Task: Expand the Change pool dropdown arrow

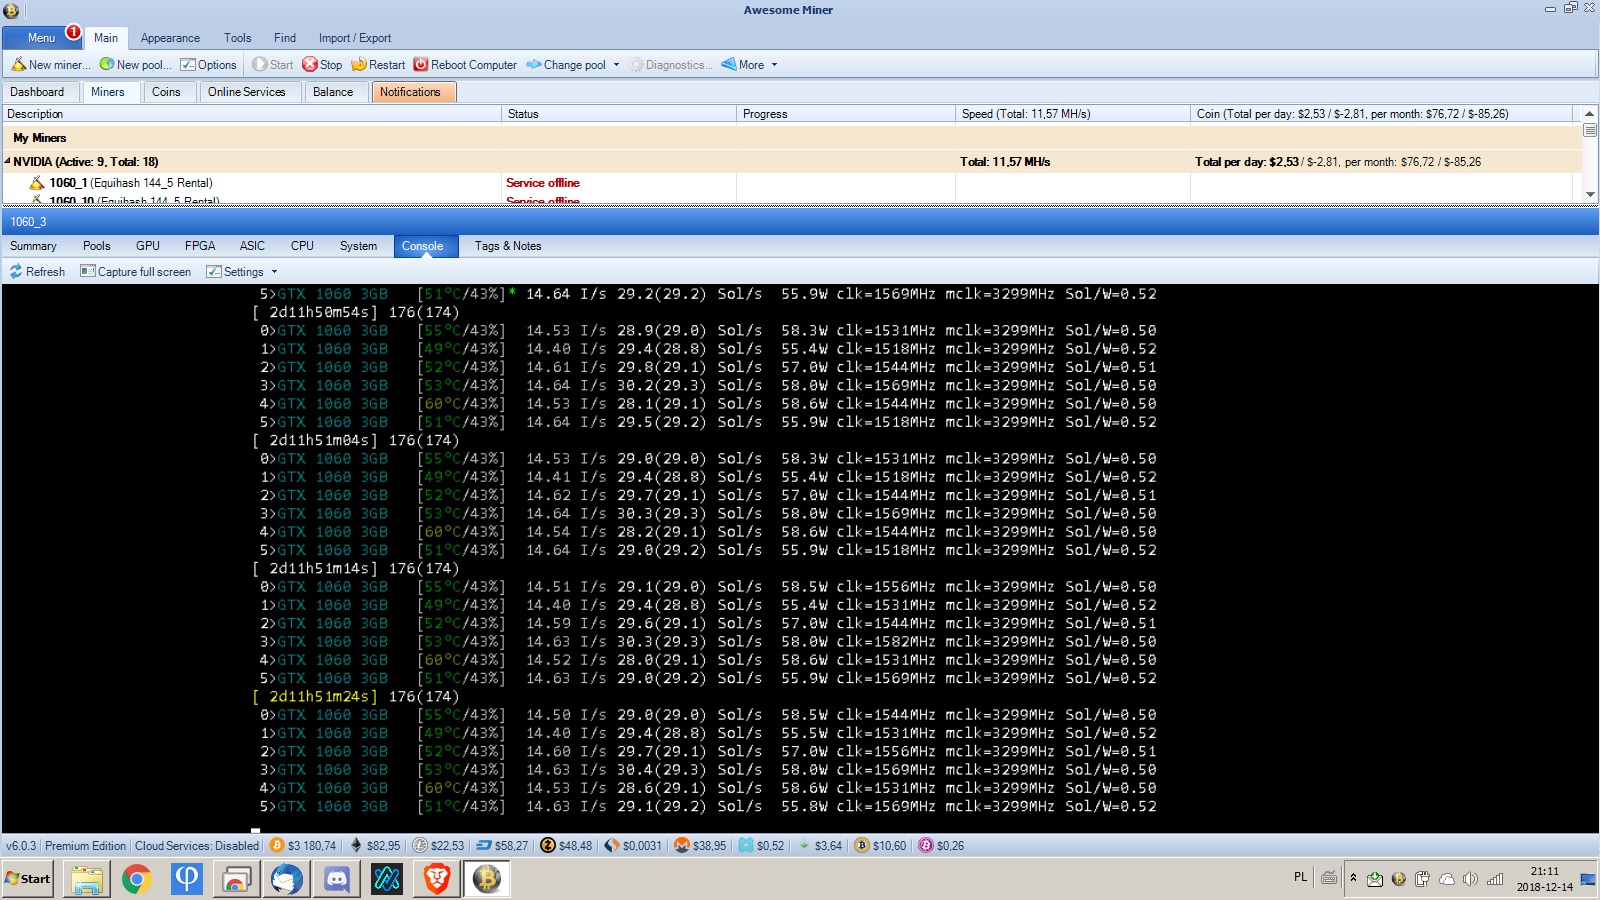Action: 616,65
